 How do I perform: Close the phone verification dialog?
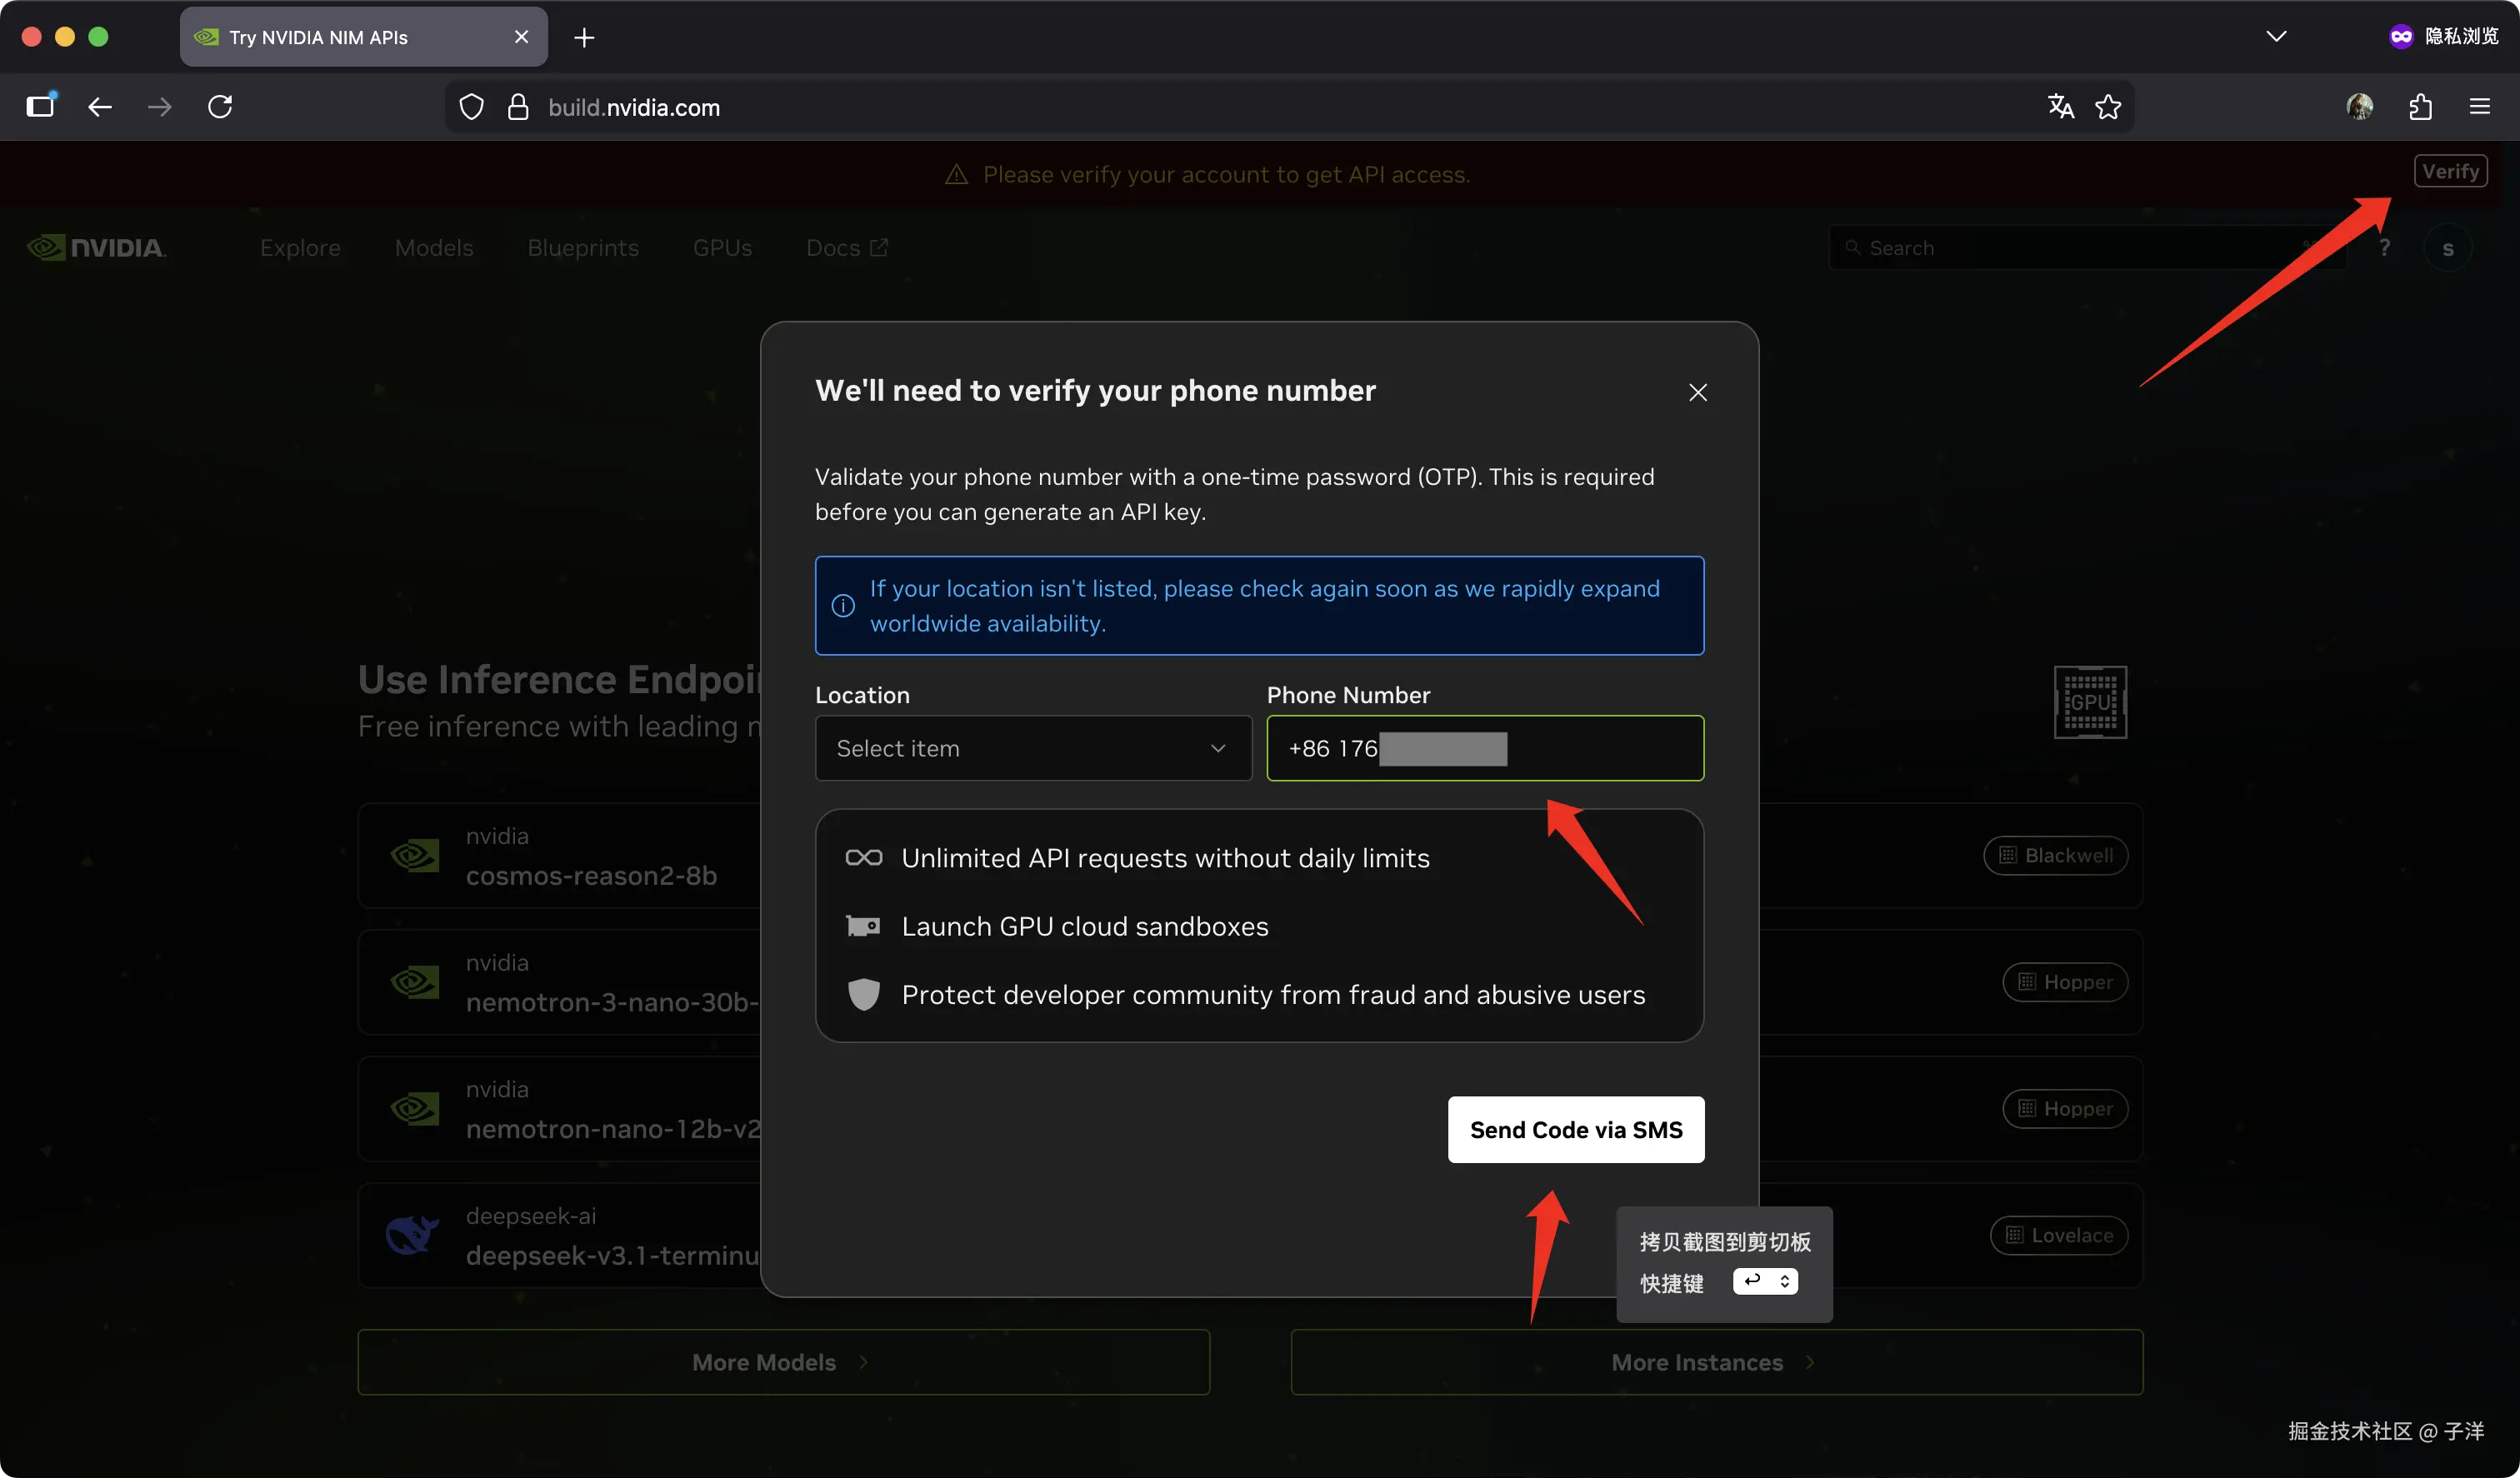(x=1697, y=392)
